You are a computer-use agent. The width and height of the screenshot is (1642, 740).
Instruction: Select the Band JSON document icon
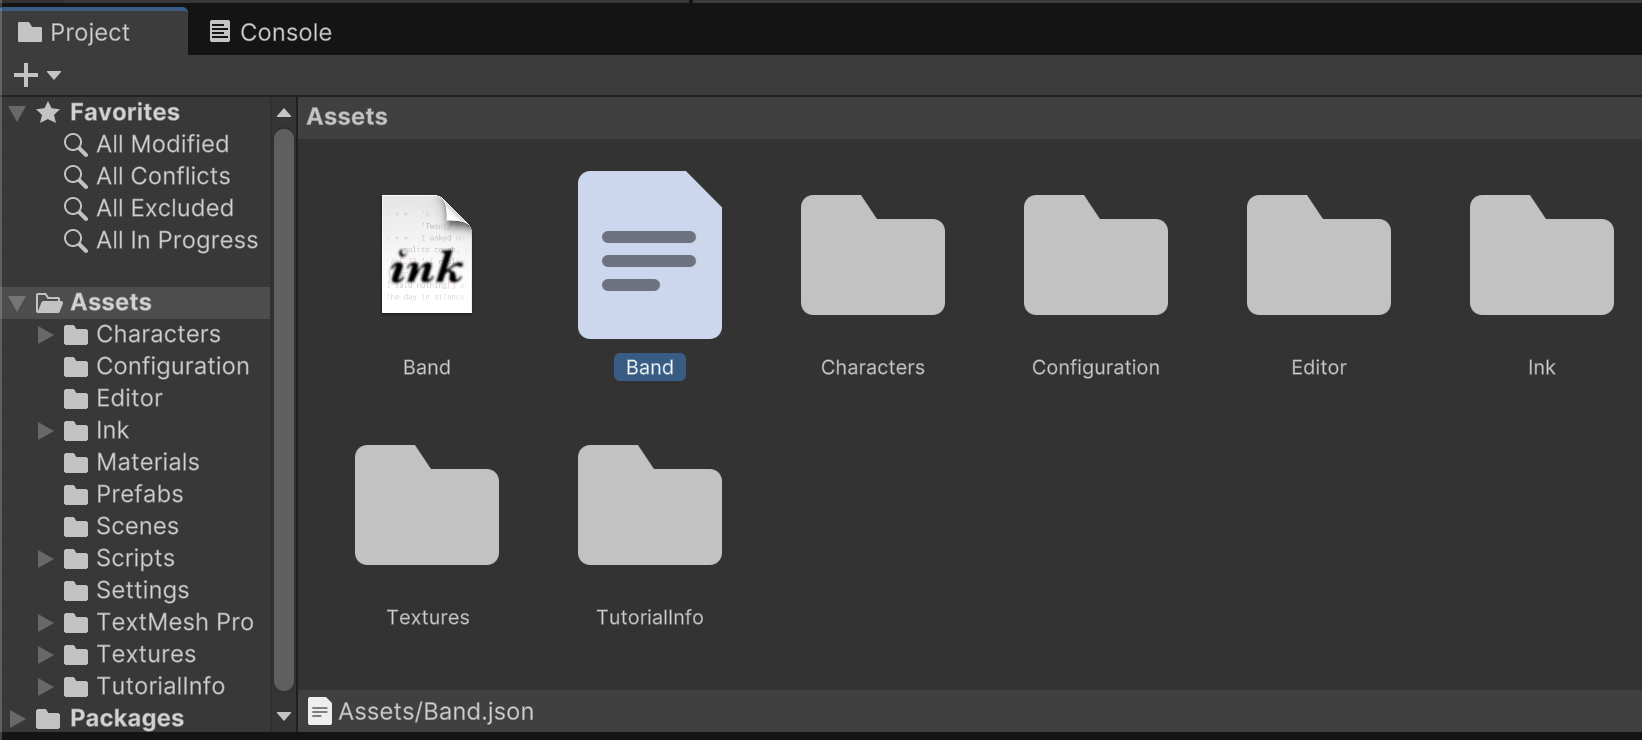[649, 255]
